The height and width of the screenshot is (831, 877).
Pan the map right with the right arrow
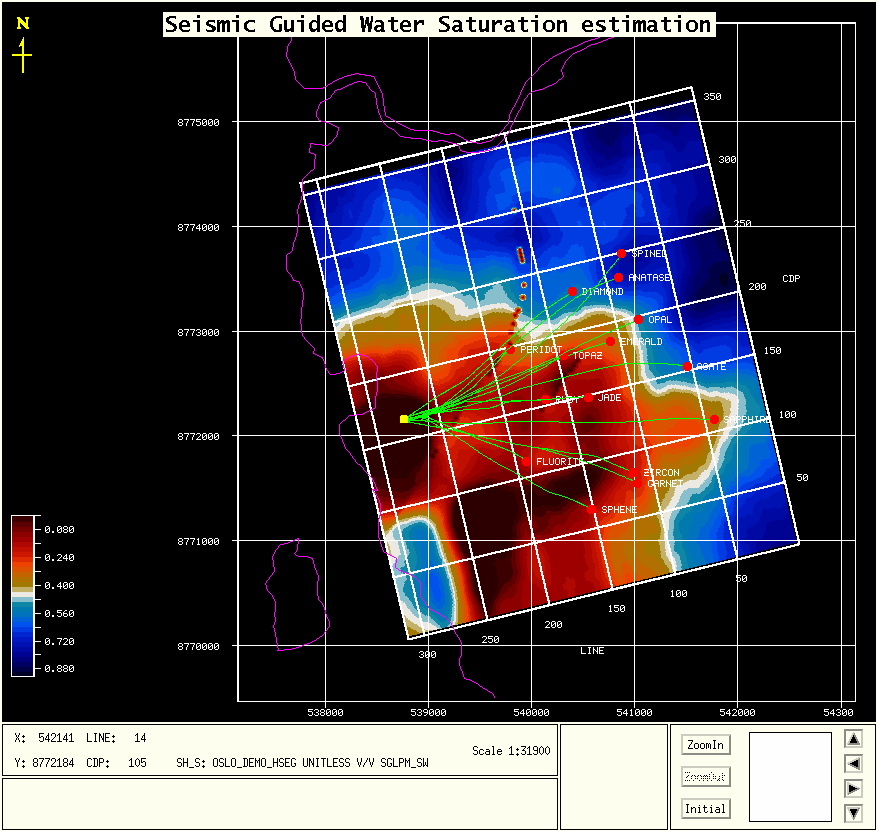853,788
